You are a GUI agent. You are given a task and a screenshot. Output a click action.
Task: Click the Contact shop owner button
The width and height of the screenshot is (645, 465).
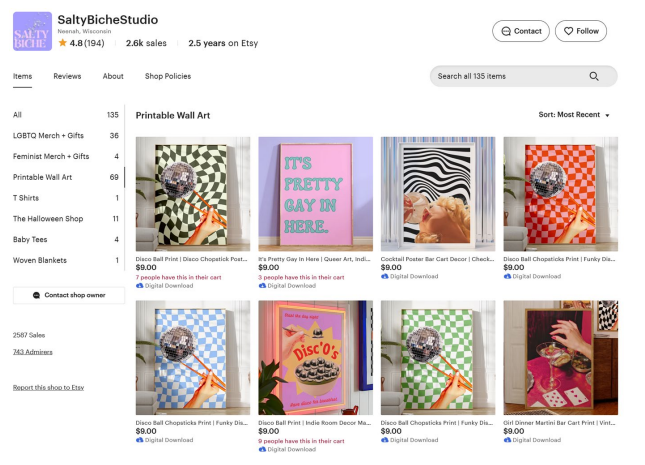(x=69, y=295)
